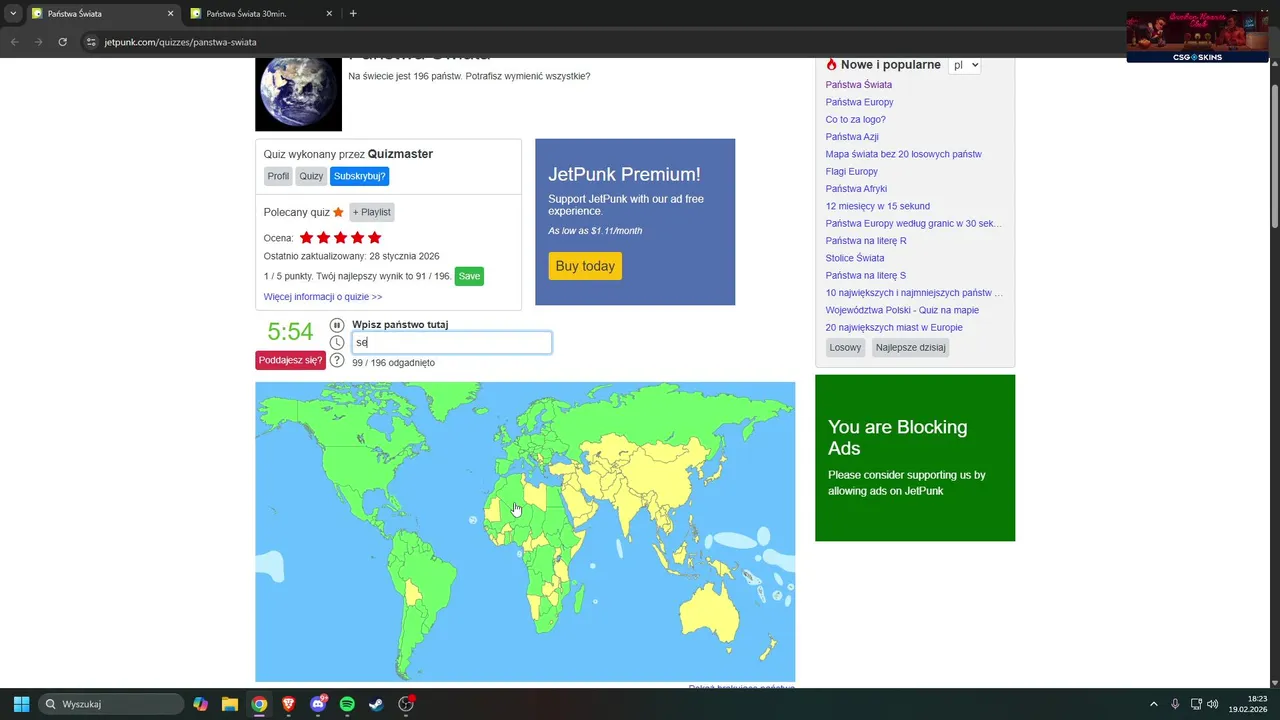Open Więcej informacji o quizie link
Image resolution: width=1280 pixels, height=720 pixels.
click(x=323, y=297)
